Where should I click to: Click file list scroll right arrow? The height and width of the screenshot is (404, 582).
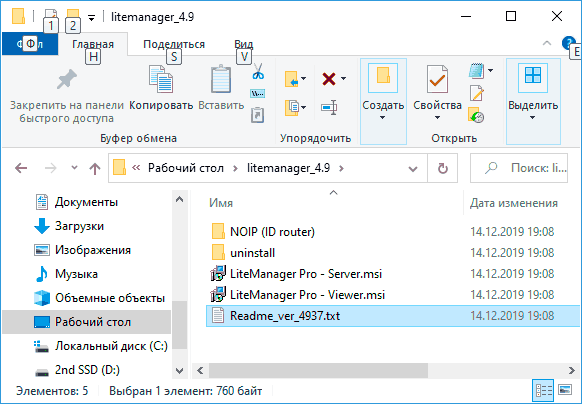click(x=572, y=370)
